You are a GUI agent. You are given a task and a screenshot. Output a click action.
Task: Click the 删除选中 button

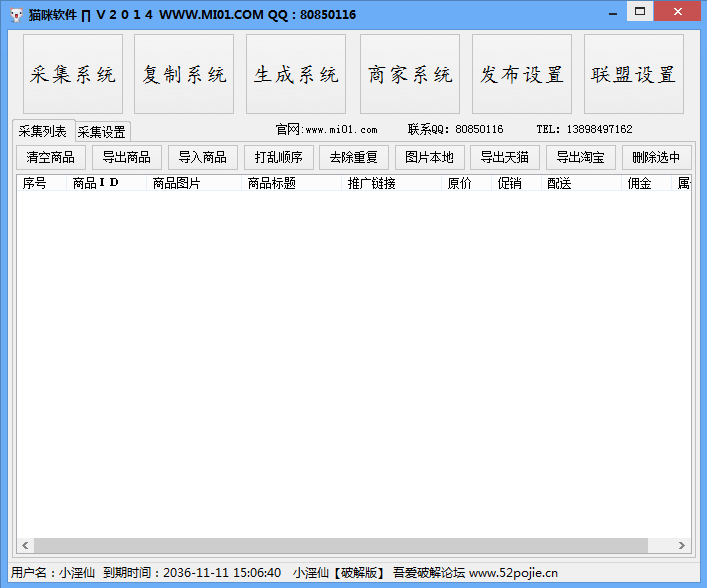[656, 157]
